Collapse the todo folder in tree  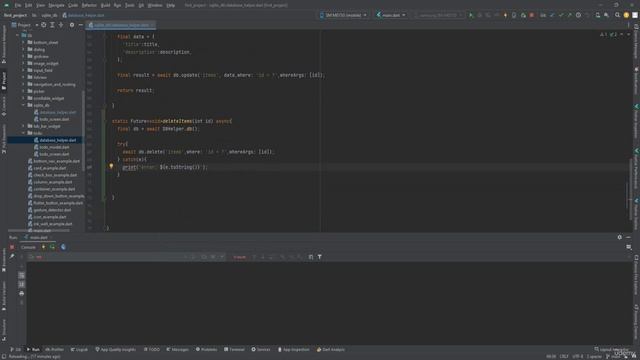pos(24,133)
